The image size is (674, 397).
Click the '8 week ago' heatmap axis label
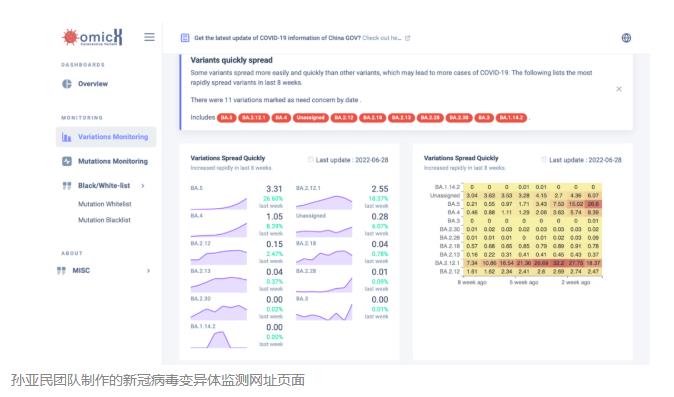[472, 282]
